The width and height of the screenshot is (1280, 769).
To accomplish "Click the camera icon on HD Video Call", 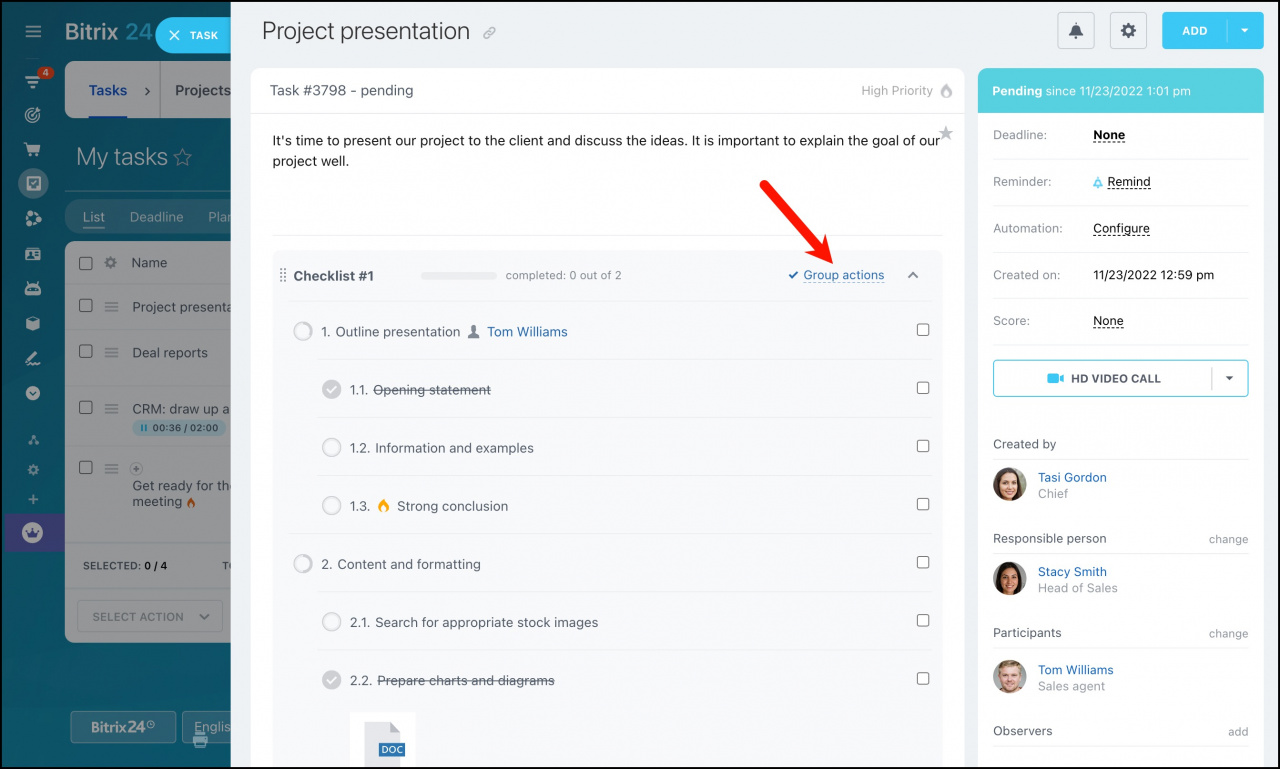I will pos(1055,379).
